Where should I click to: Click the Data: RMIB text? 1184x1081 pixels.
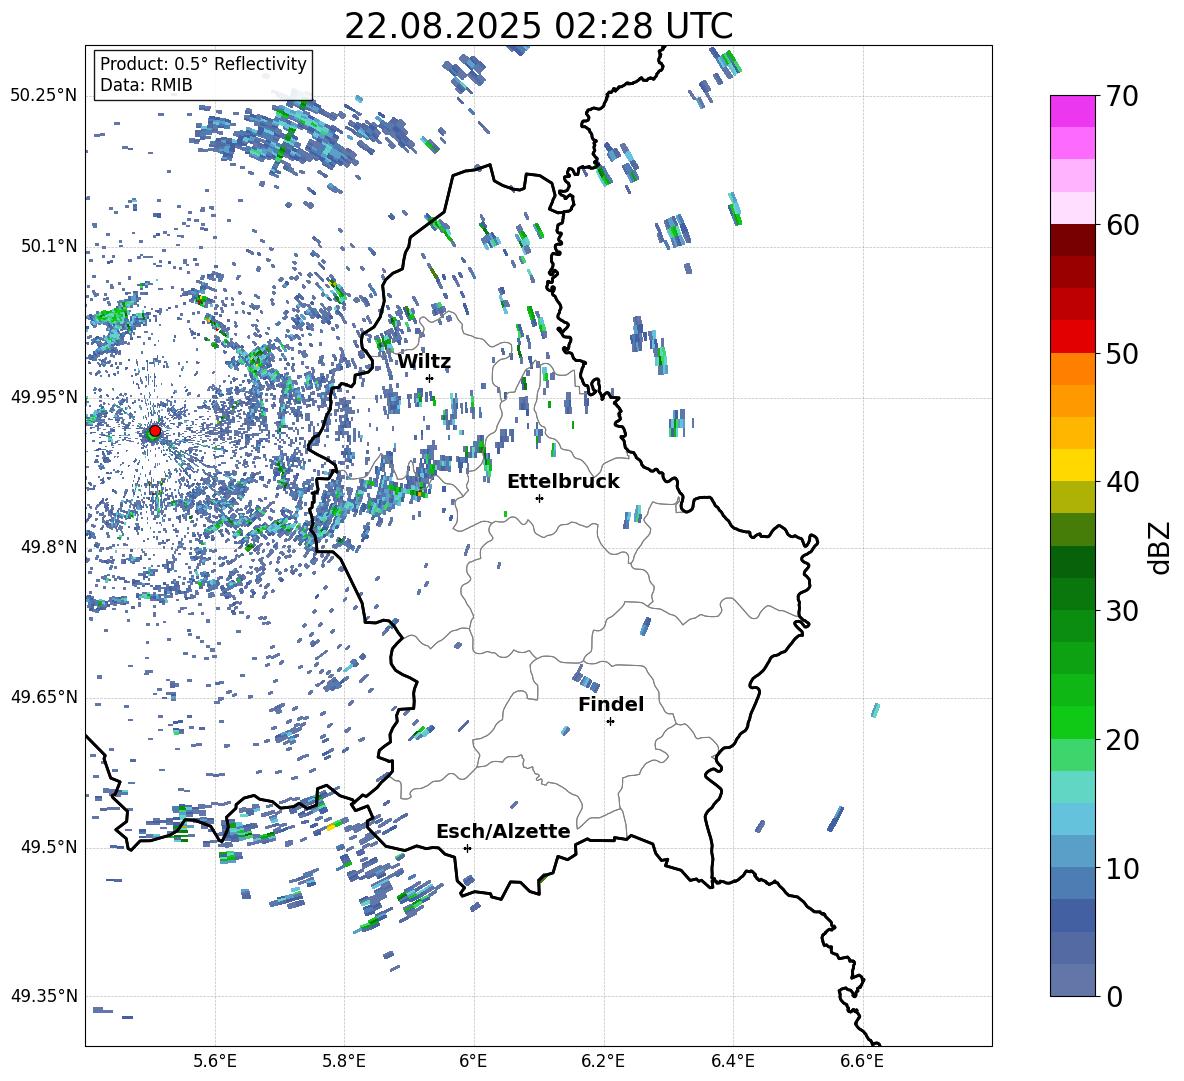[x=146, y=85]
